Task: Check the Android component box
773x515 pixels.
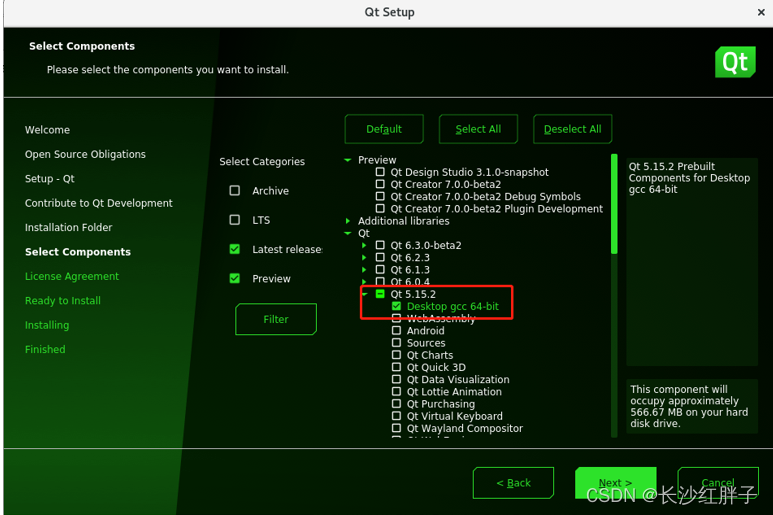Action: click(x=396, y=331)
